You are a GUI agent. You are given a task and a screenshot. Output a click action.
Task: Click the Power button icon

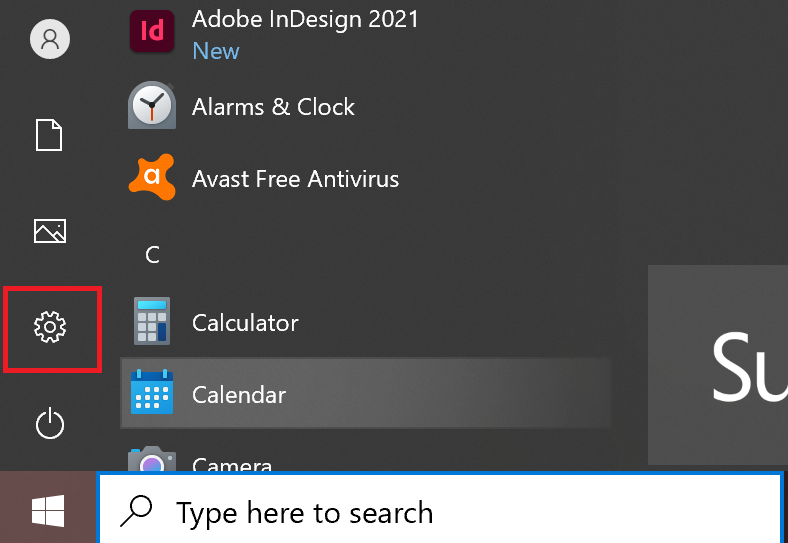pos(50,424)
